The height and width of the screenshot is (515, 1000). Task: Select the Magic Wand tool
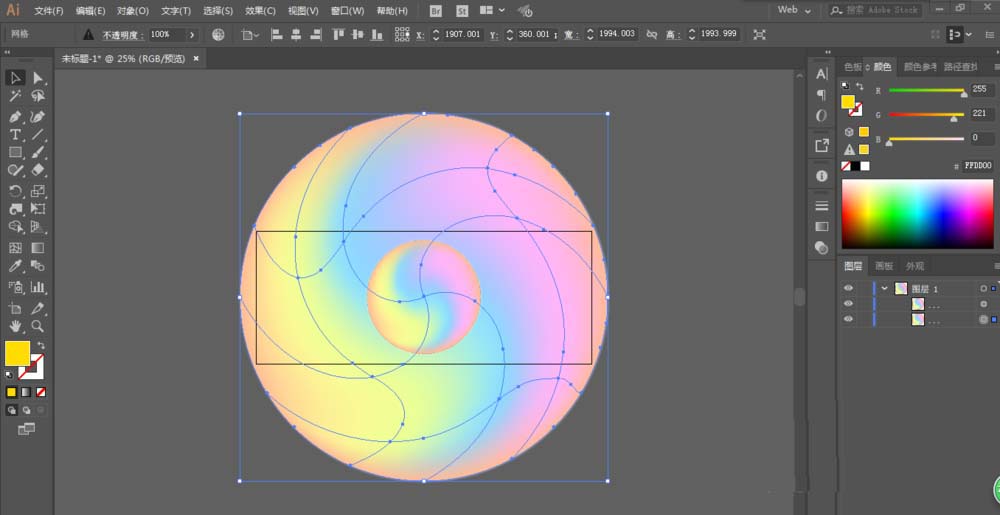click(15, 96)
